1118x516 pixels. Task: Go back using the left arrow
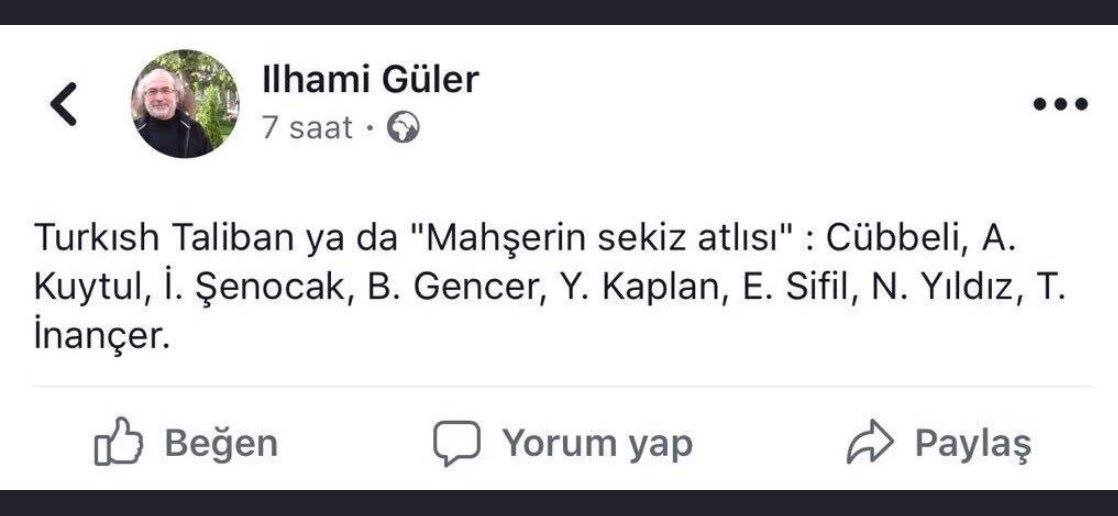pyautogui.click(x=64, y=104)
